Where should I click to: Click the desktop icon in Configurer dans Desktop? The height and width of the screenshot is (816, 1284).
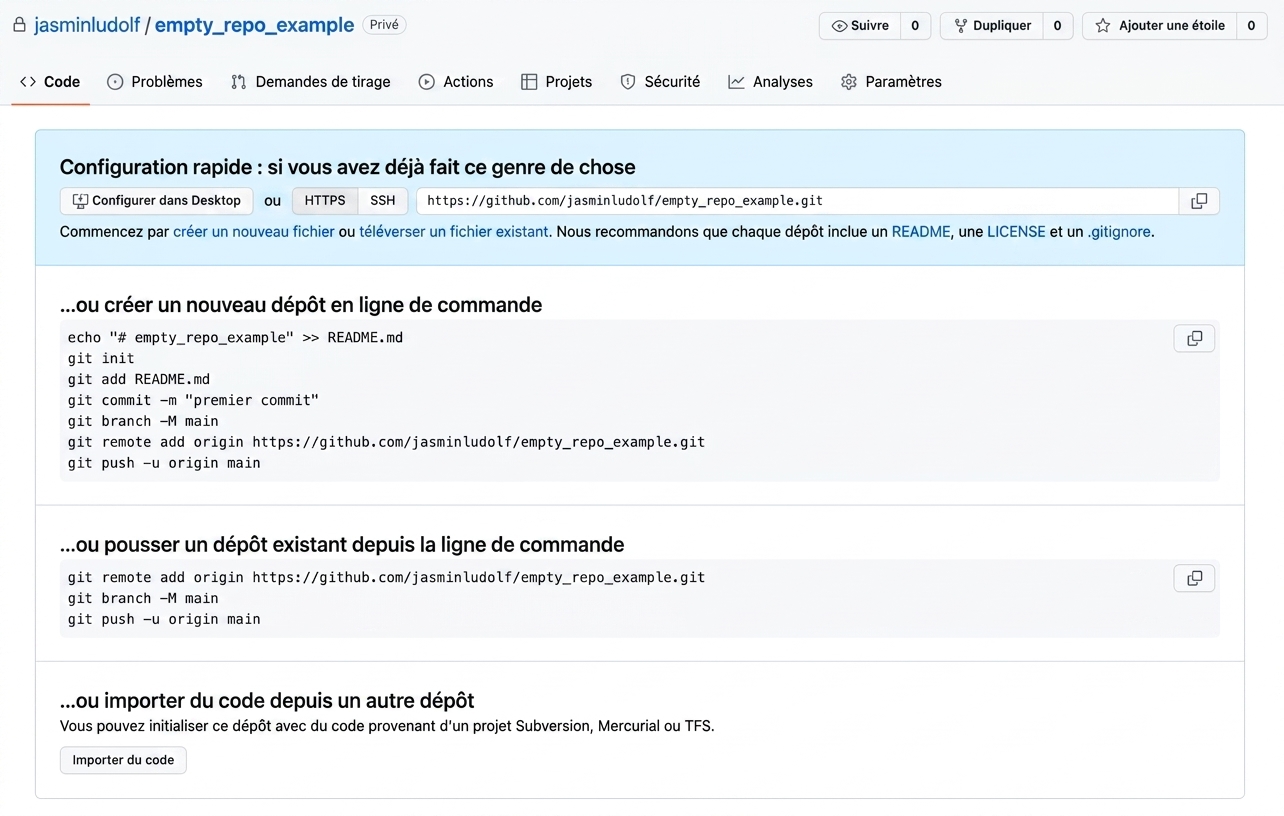[81, 201]
